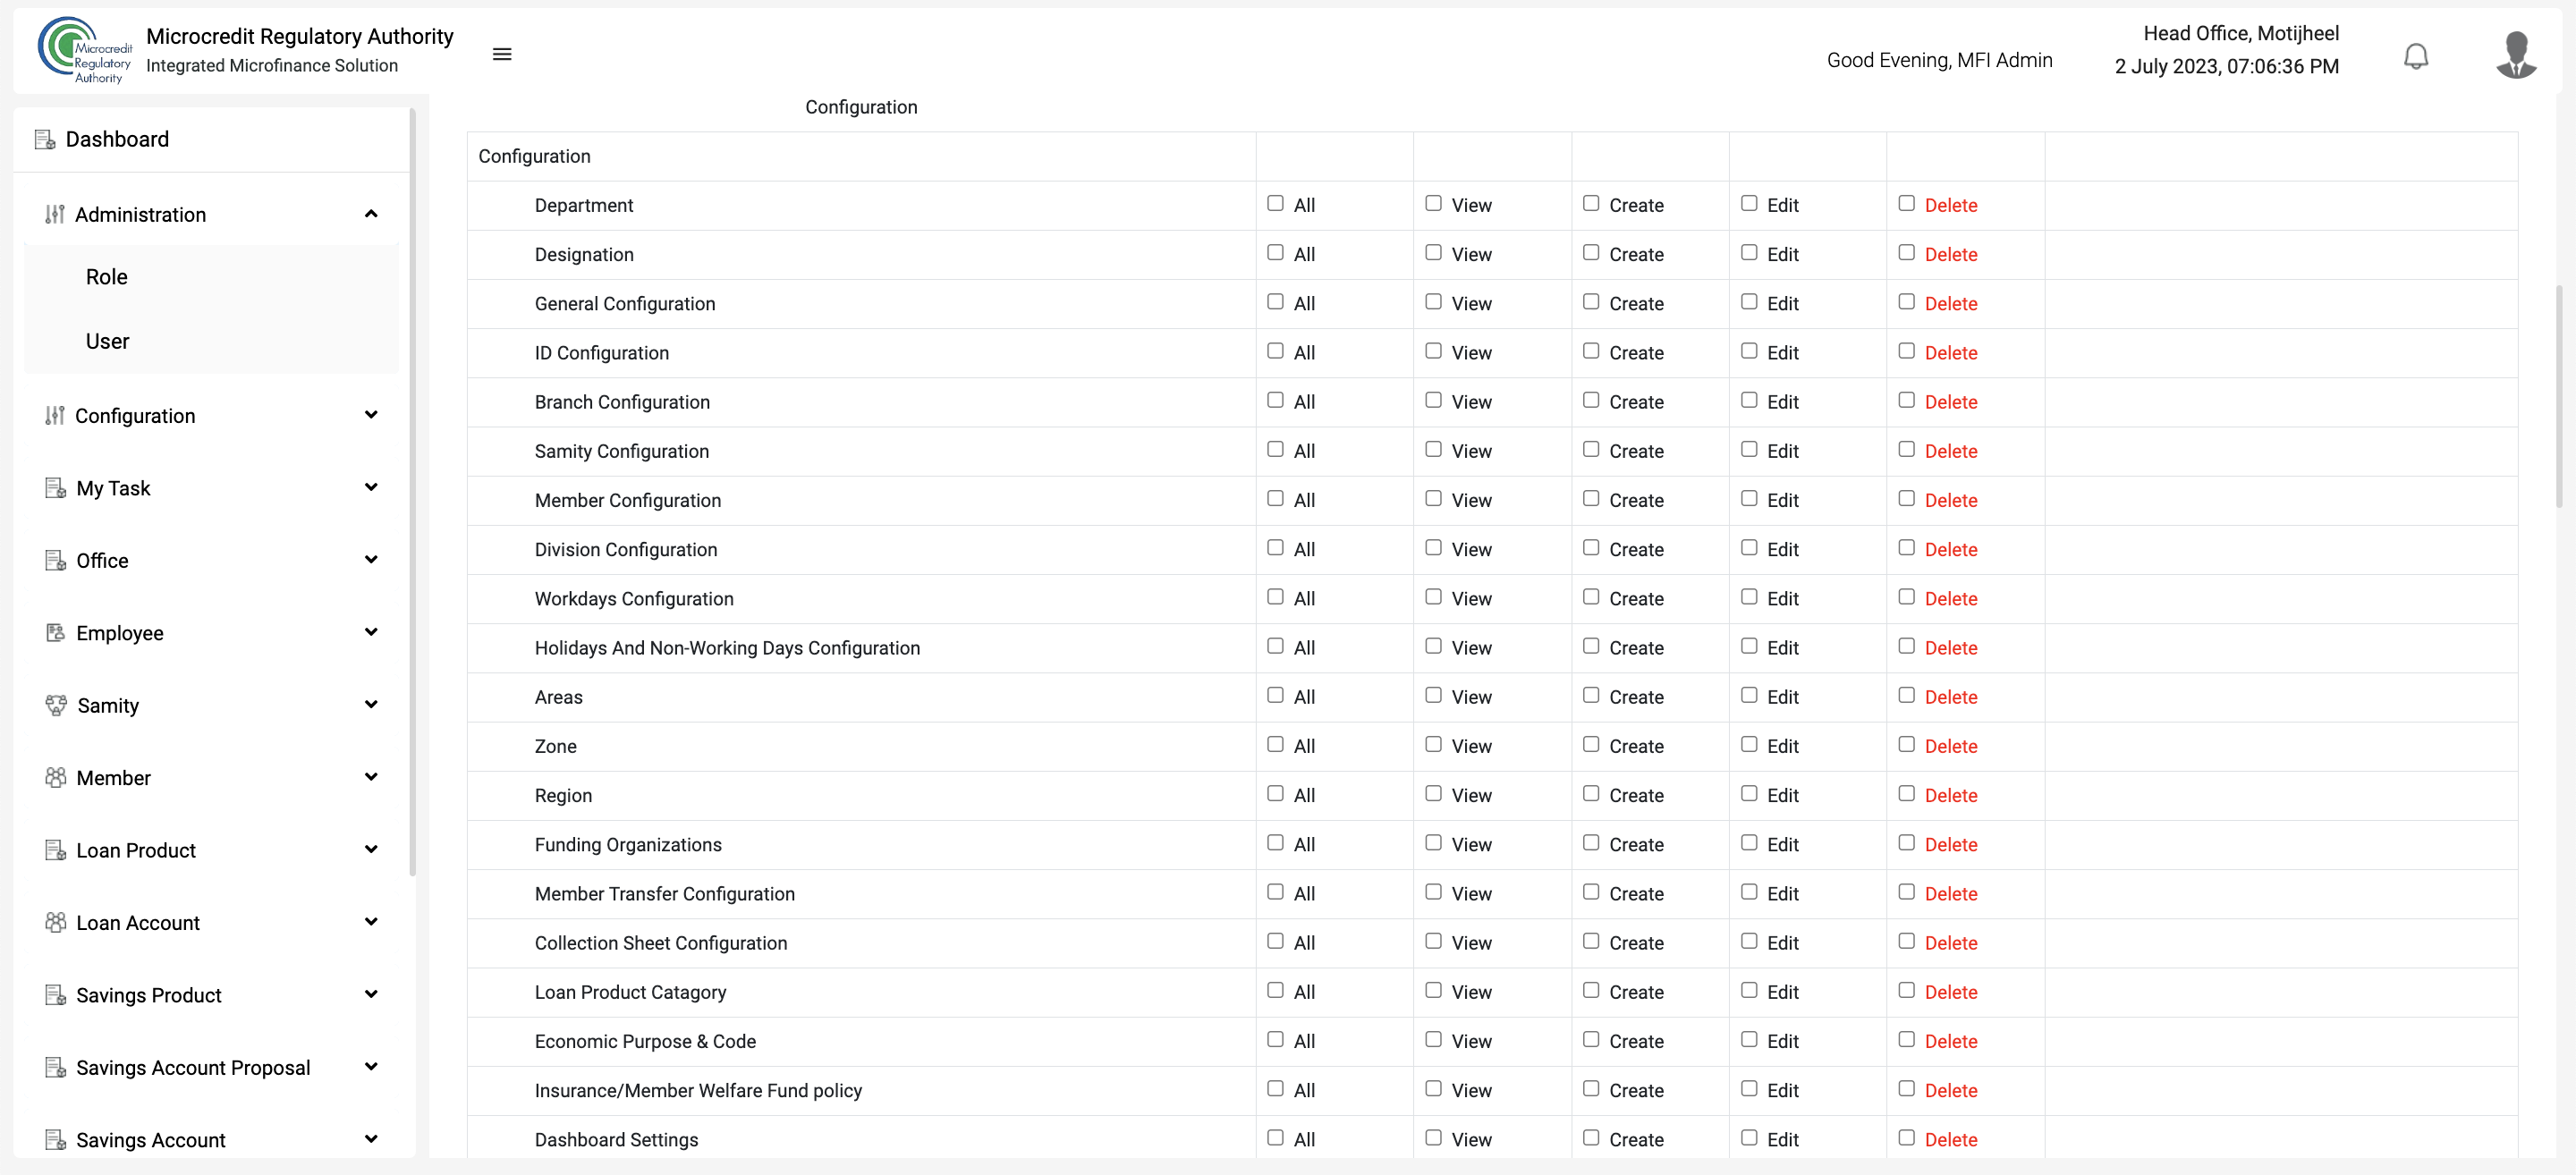Enable View for Member Configuration
The image size is (2576, 1175).
1433,499
